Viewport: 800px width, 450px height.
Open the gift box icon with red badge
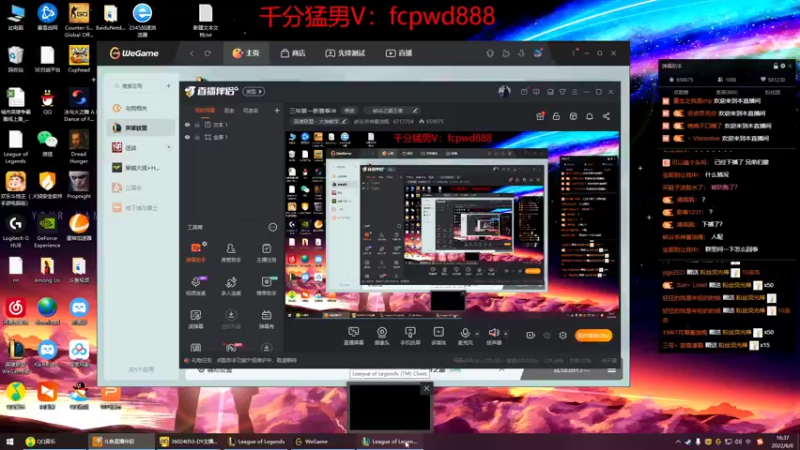(540, 116)
